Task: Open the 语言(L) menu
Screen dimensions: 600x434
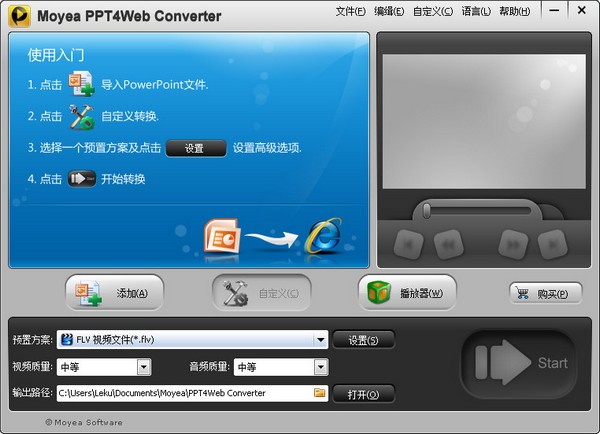Action: 476,11
